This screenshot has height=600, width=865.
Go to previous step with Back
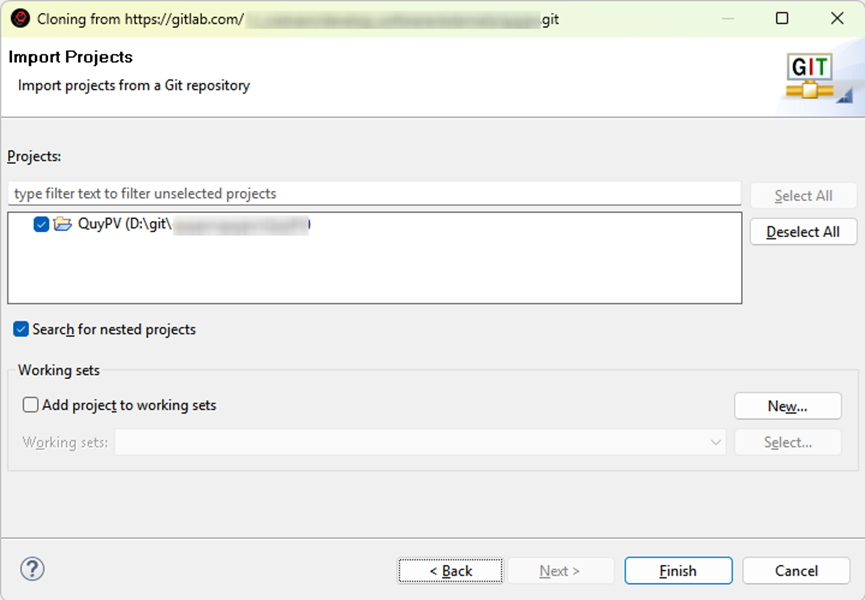pos(450,571)
